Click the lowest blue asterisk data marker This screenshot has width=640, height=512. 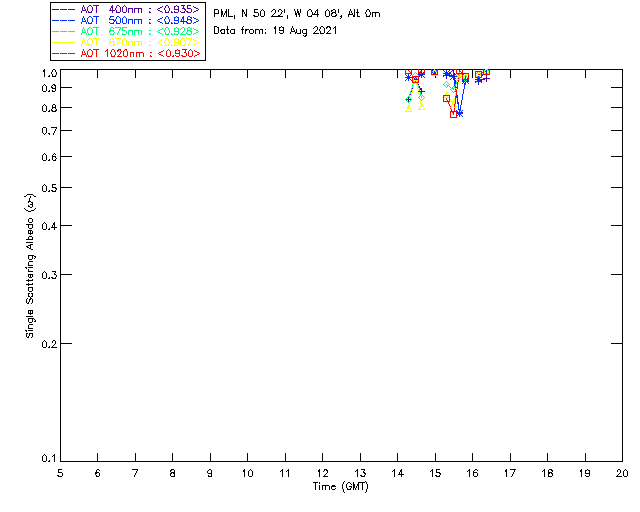click(x=459, y=113)
